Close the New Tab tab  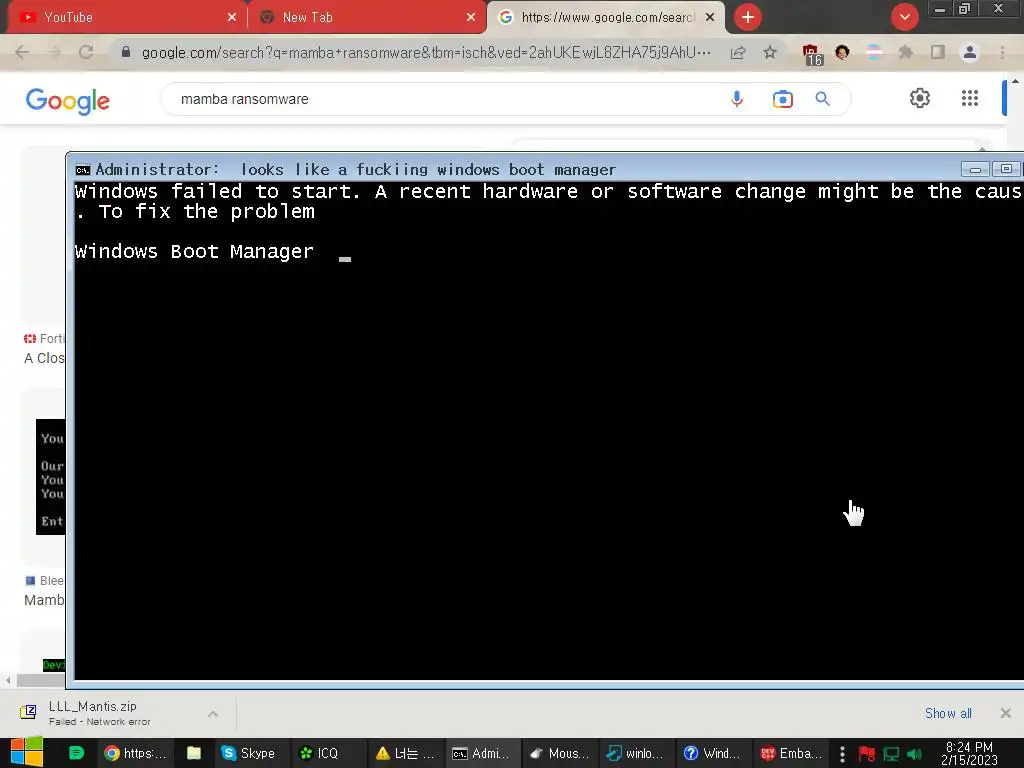[471, 18]
